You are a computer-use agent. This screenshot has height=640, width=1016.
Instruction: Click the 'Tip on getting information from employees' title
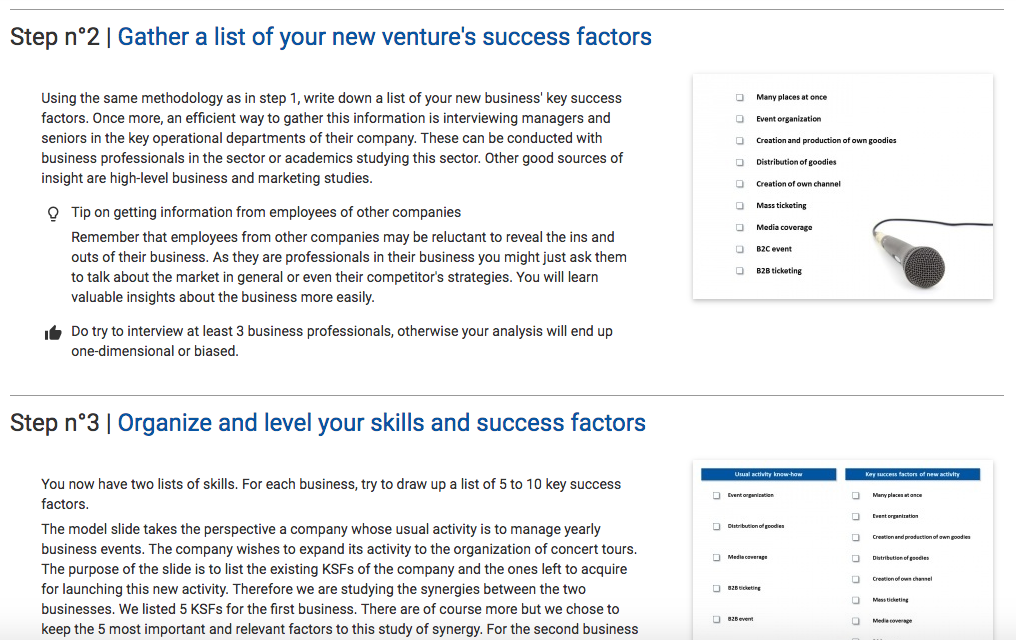click(x=266, y=212)
